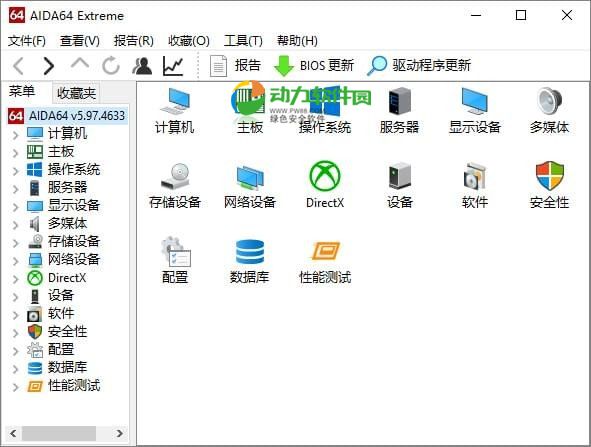Click the AIDA64 title bar app icon
The width and height of the screenshot is (591, 447).
click(x=17, y=15)
